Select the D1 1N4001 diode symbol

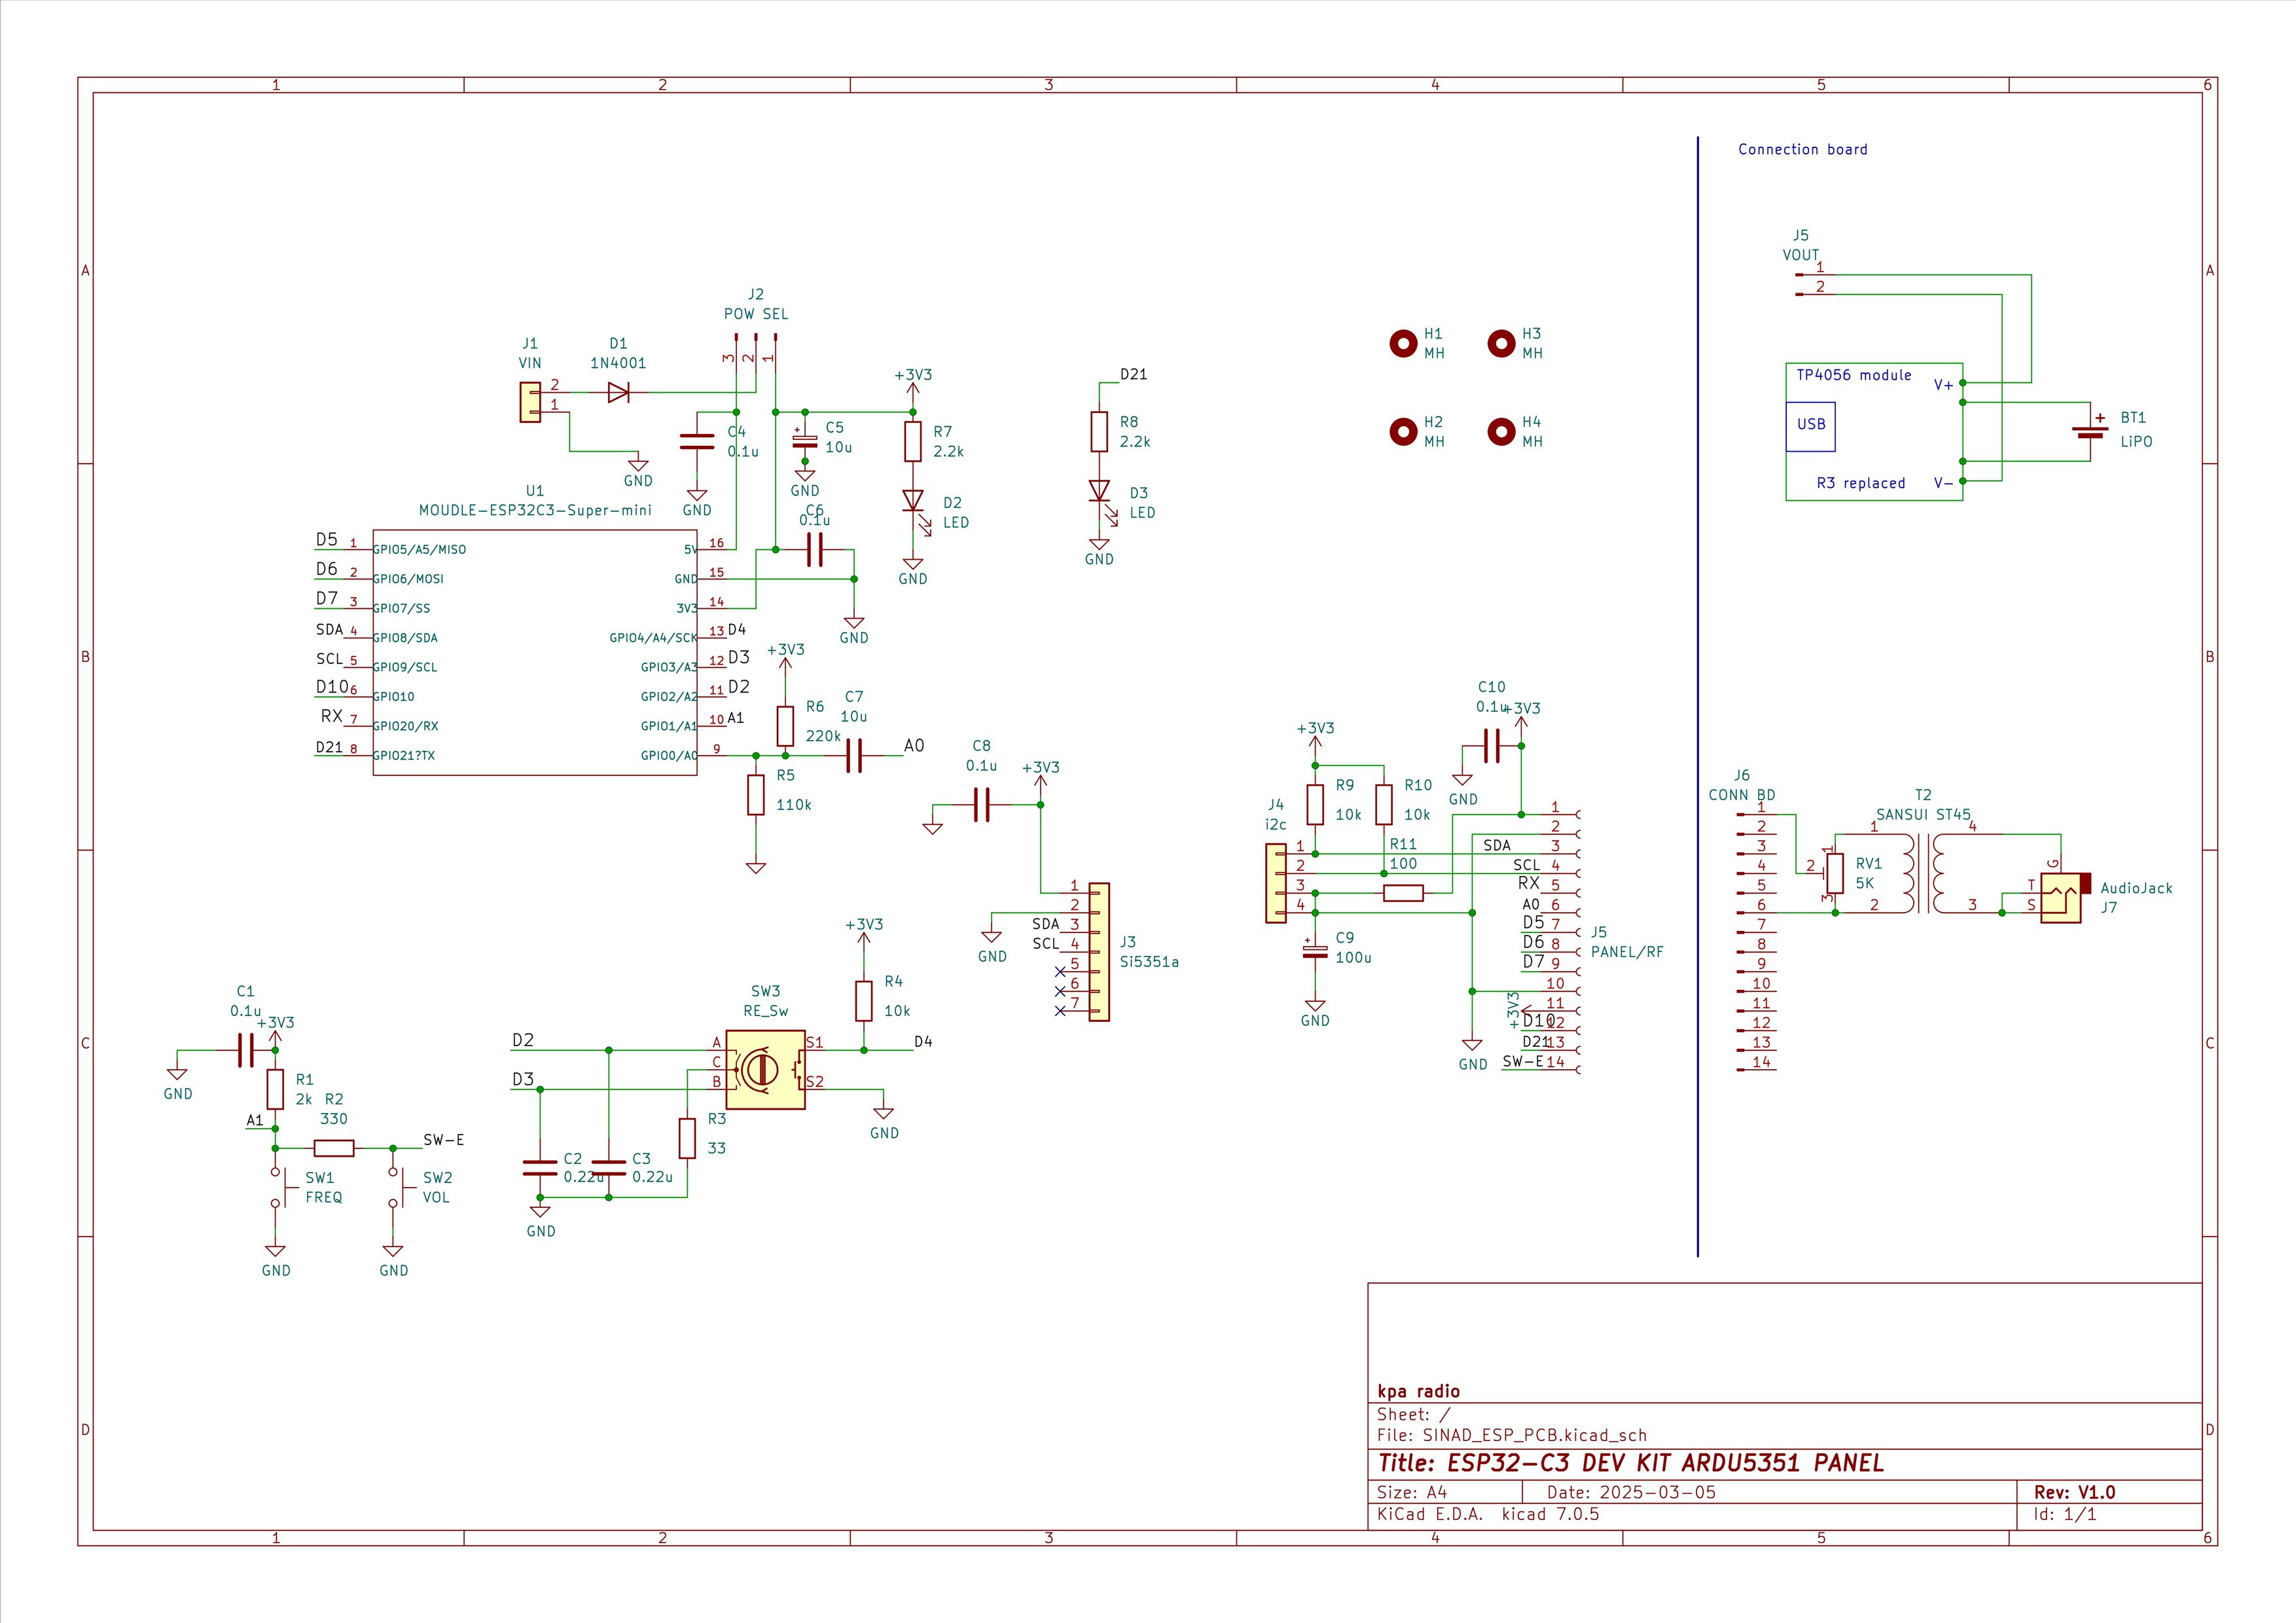pyautogui.click(x=618, y=393)
